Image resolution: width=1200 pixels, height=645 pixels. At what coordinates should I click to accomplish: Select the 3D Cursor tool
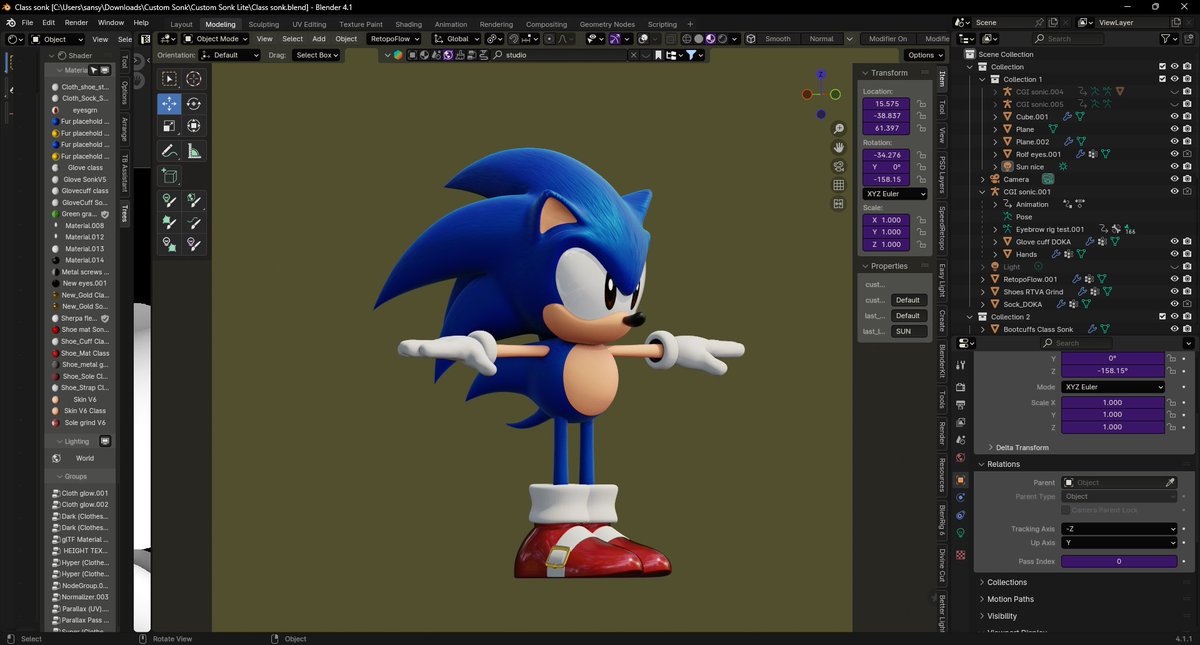click(193, 79)
